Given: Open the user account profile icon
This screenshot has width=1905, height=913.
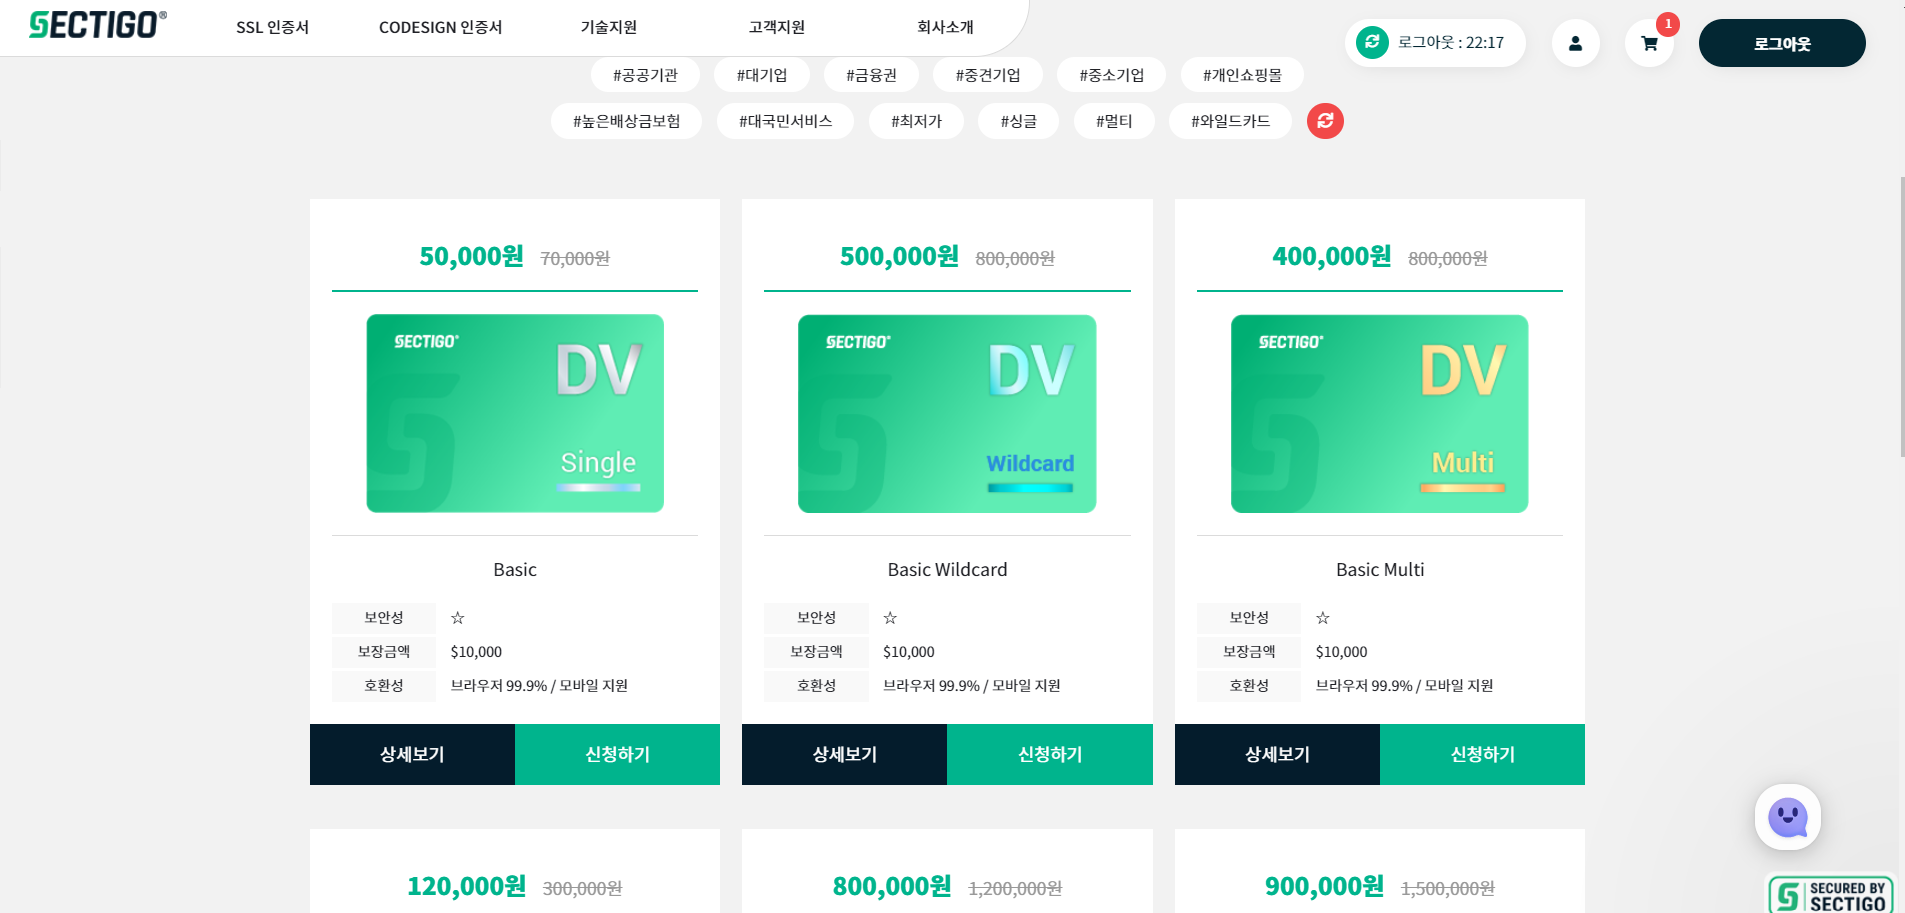Looking at the screenshot, I should click(1575, 43).
